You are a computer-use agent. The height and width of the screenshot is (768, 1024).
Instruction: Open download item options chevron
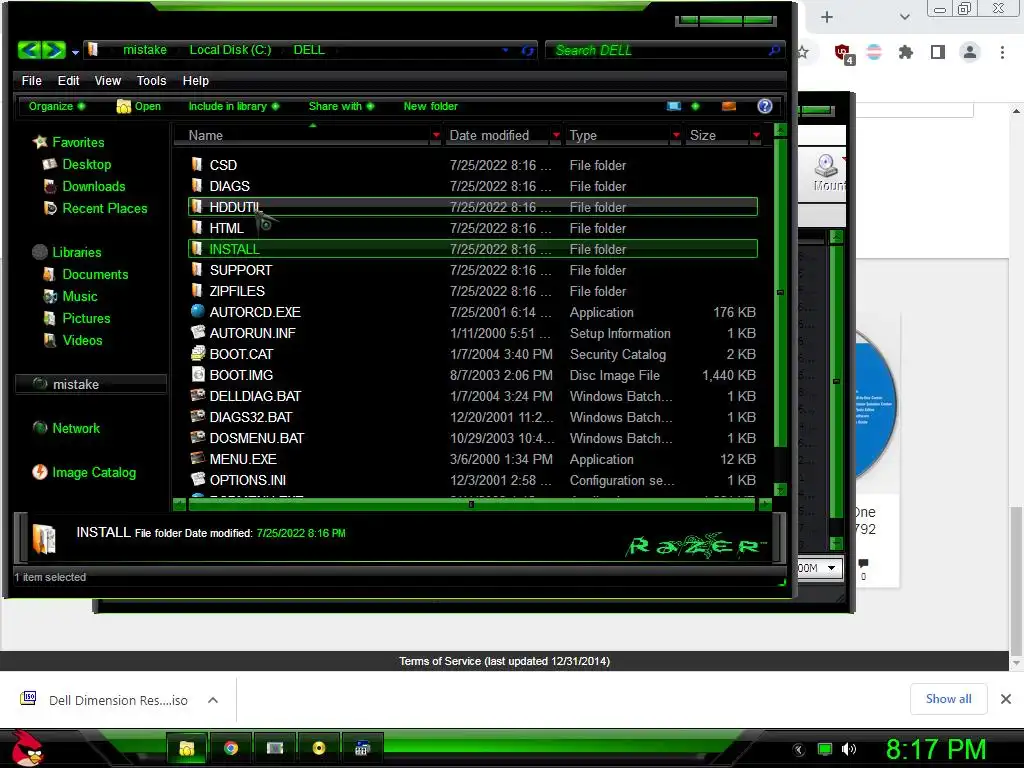pos(212,700)
